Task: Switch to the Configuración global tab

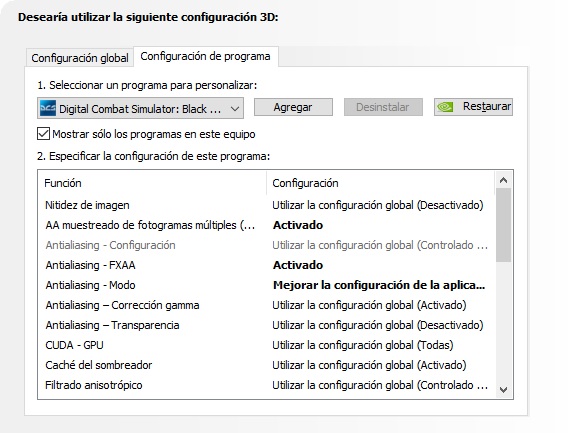Action: click(x=80, y=58)
